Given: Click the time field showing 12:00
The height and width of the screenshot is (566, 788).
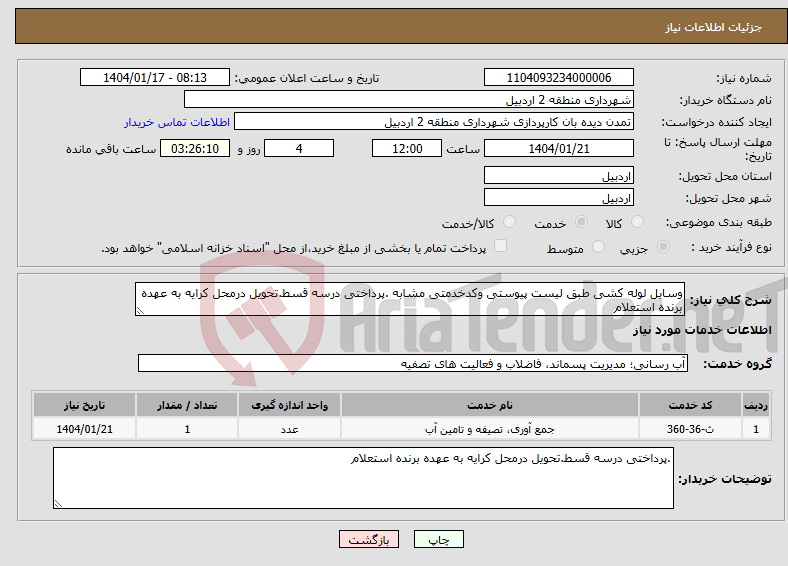Looking at the screenshot, I should (407, 148).
